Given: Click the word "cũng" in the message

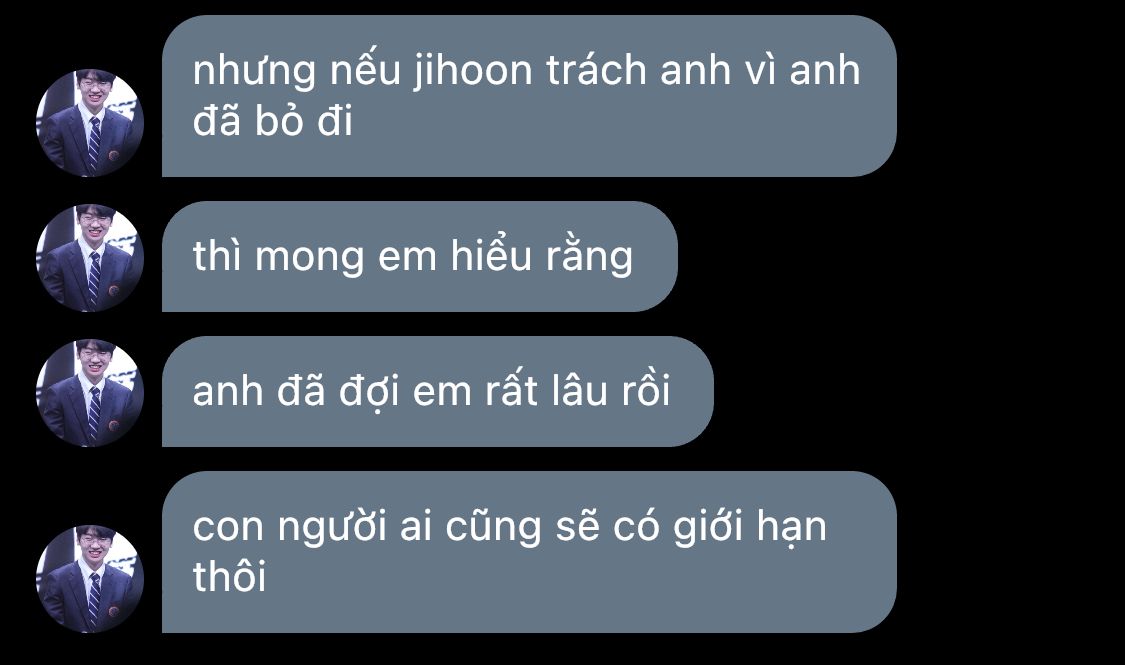Looking at the screenshot, I should point(494,528).
